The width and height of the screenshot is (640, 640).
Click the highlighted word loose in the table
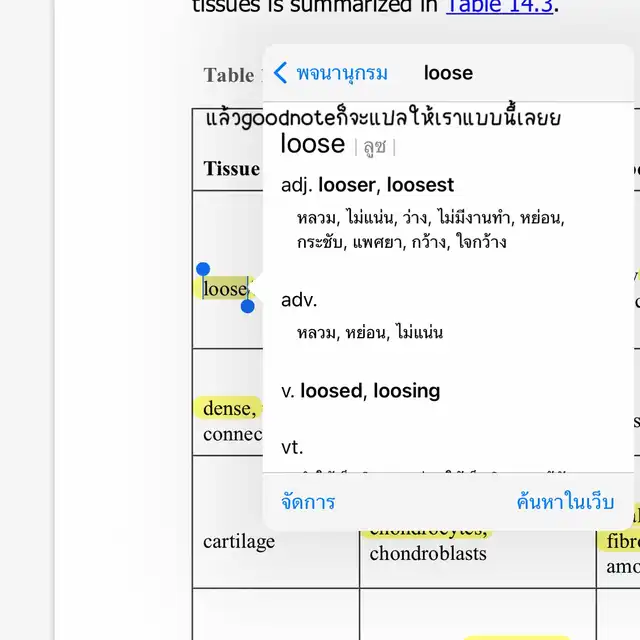point(225,289)
